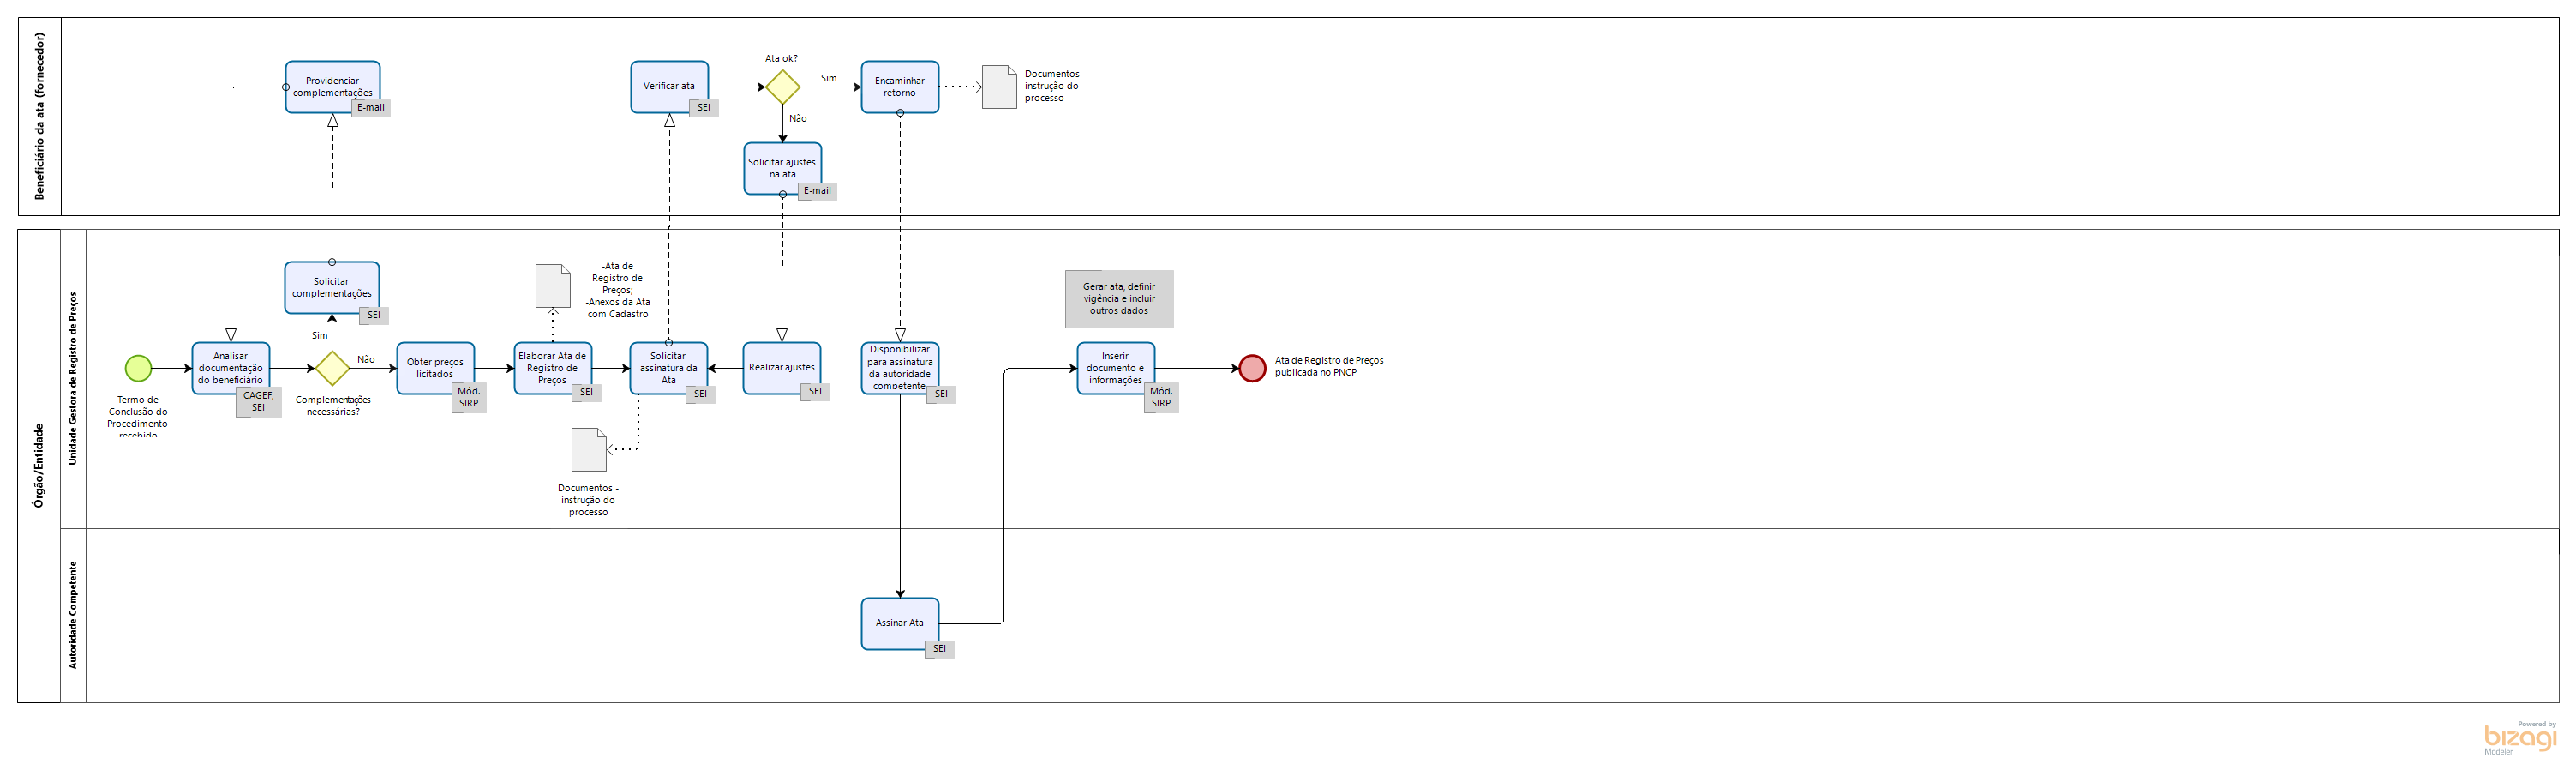Select the 'Solicitar ajustes na ata' task

click(x=782, y=167)
